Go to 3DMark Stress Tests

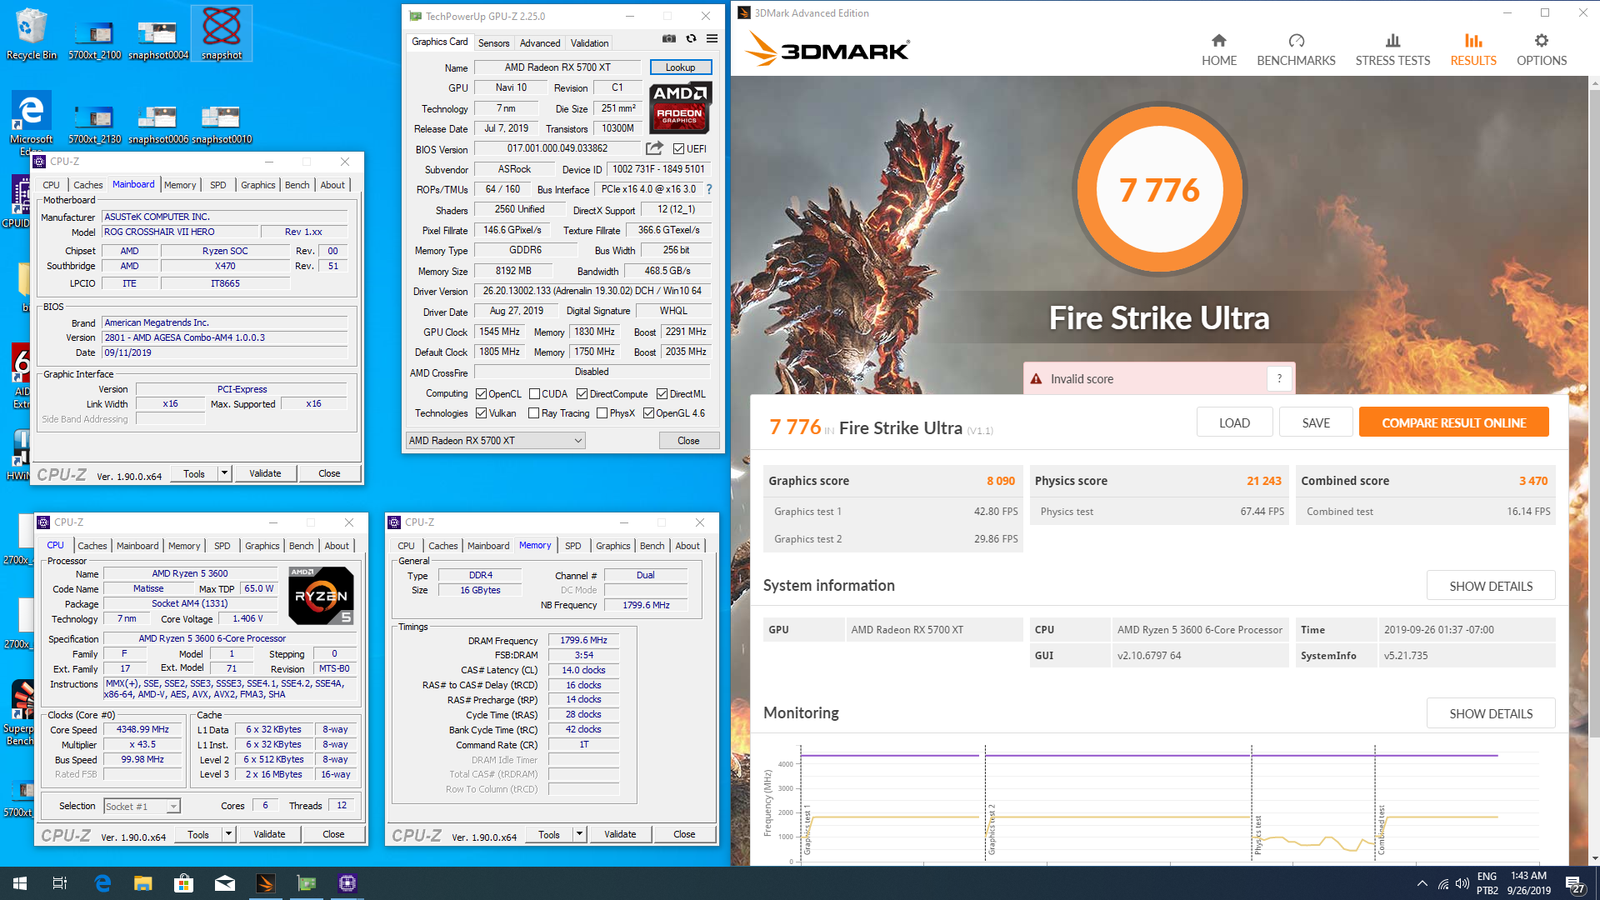click(x=1392, y=49)
